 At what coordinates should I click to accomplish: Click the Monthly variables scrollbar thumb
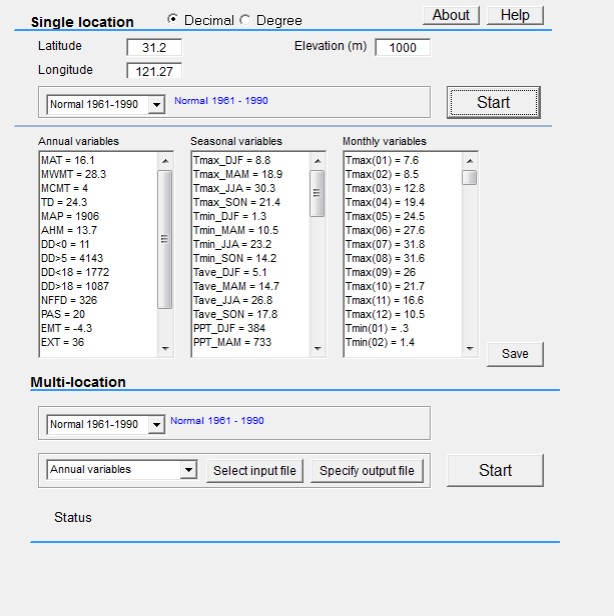(x=469, y=177)
